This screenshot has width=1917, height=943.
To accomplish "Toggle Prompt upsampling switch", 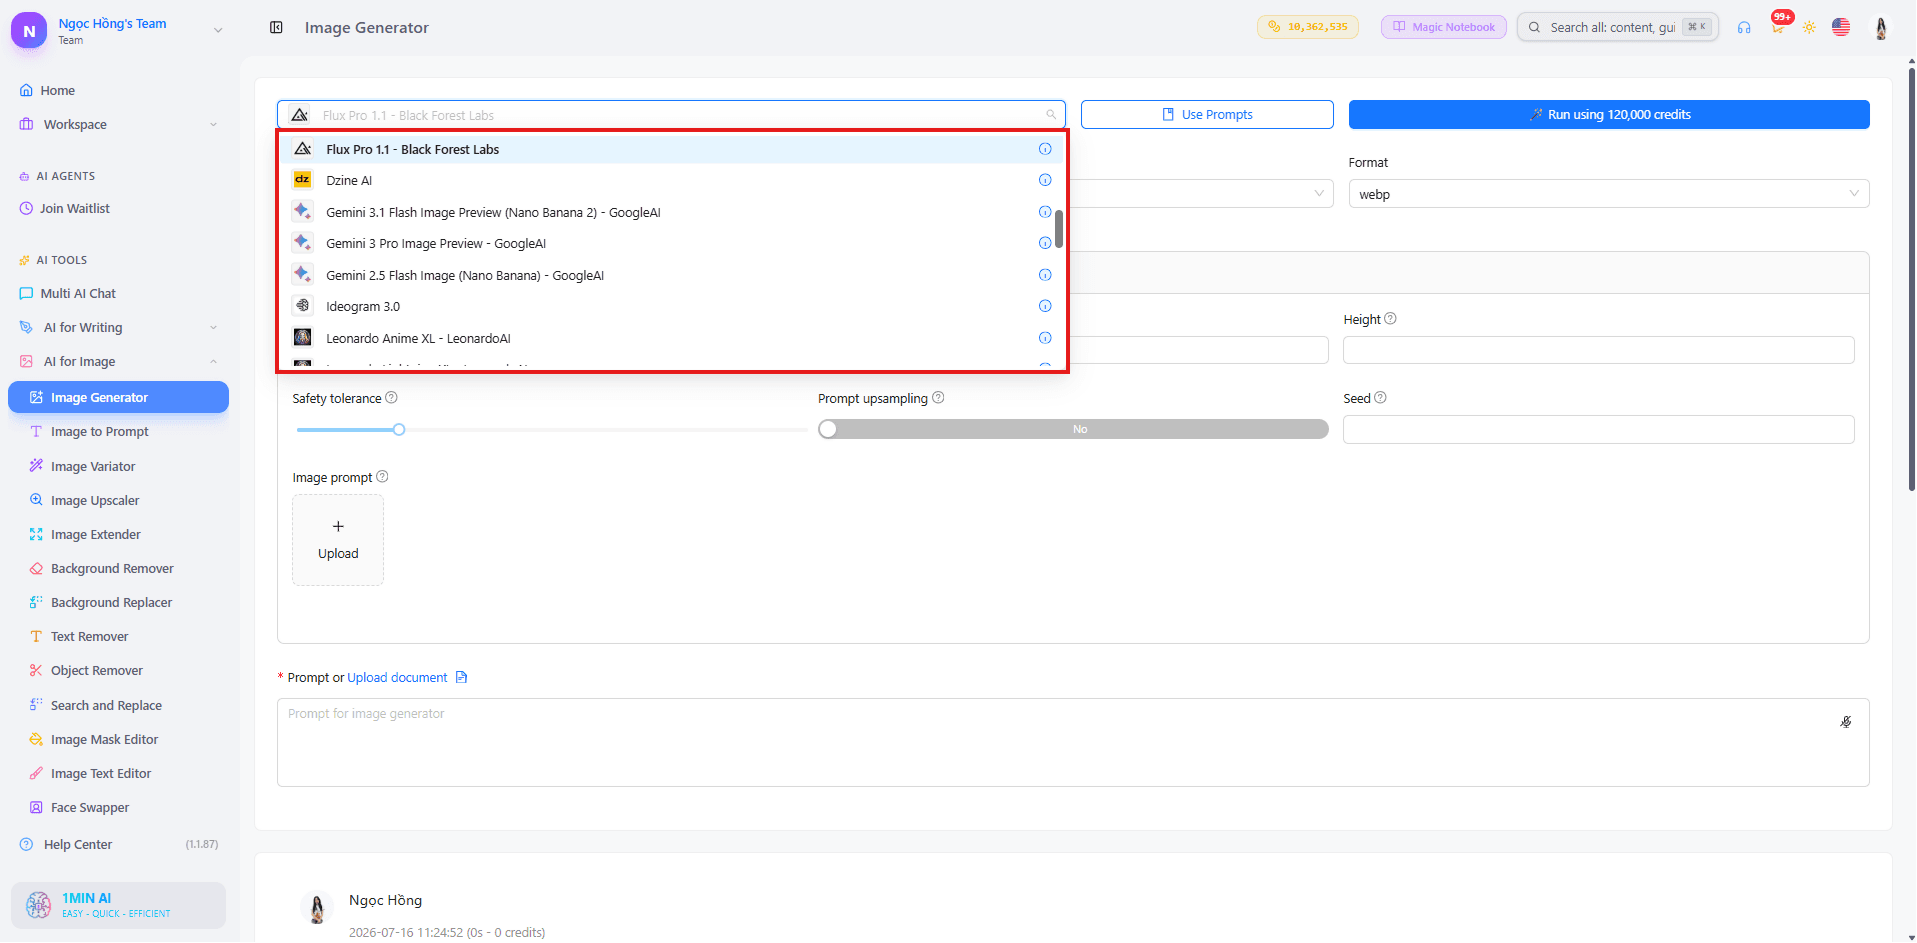I will tap(1073, 429).
